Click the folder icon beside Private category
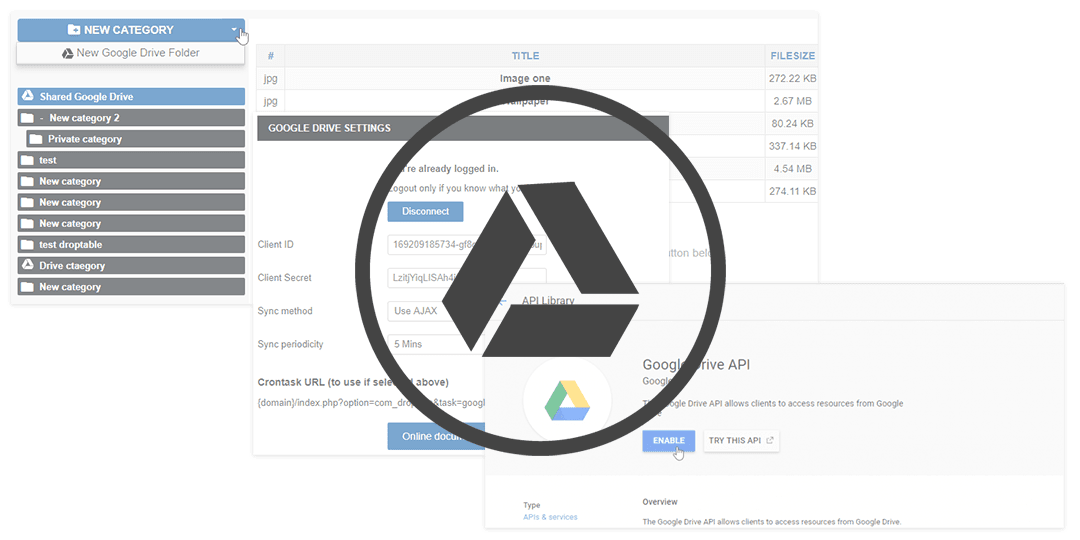This screenshot has height=540, width=1080. coord(36,139)
